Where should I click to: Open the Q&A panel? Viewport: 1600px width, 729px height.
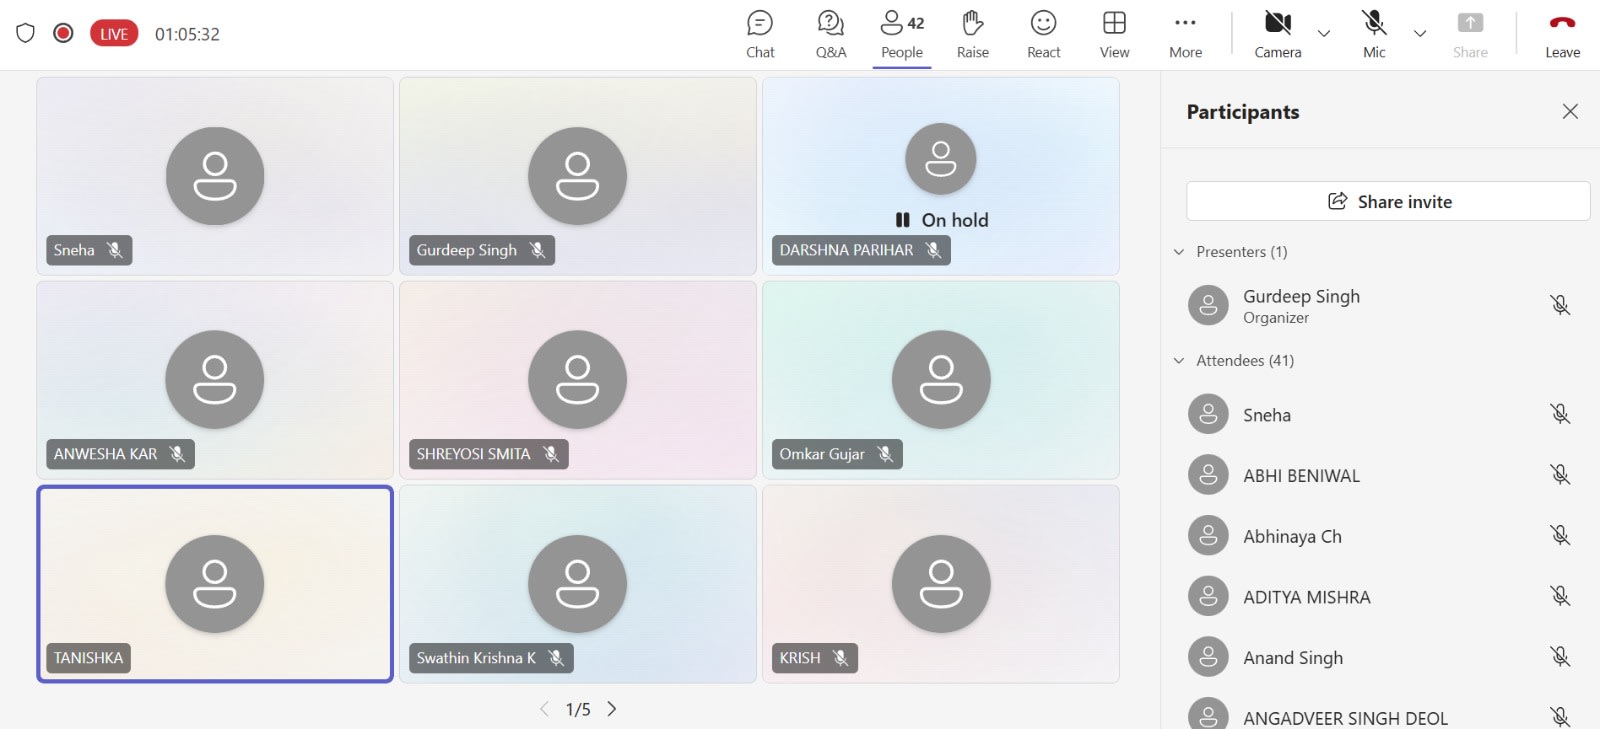click(x=831, y=35)
